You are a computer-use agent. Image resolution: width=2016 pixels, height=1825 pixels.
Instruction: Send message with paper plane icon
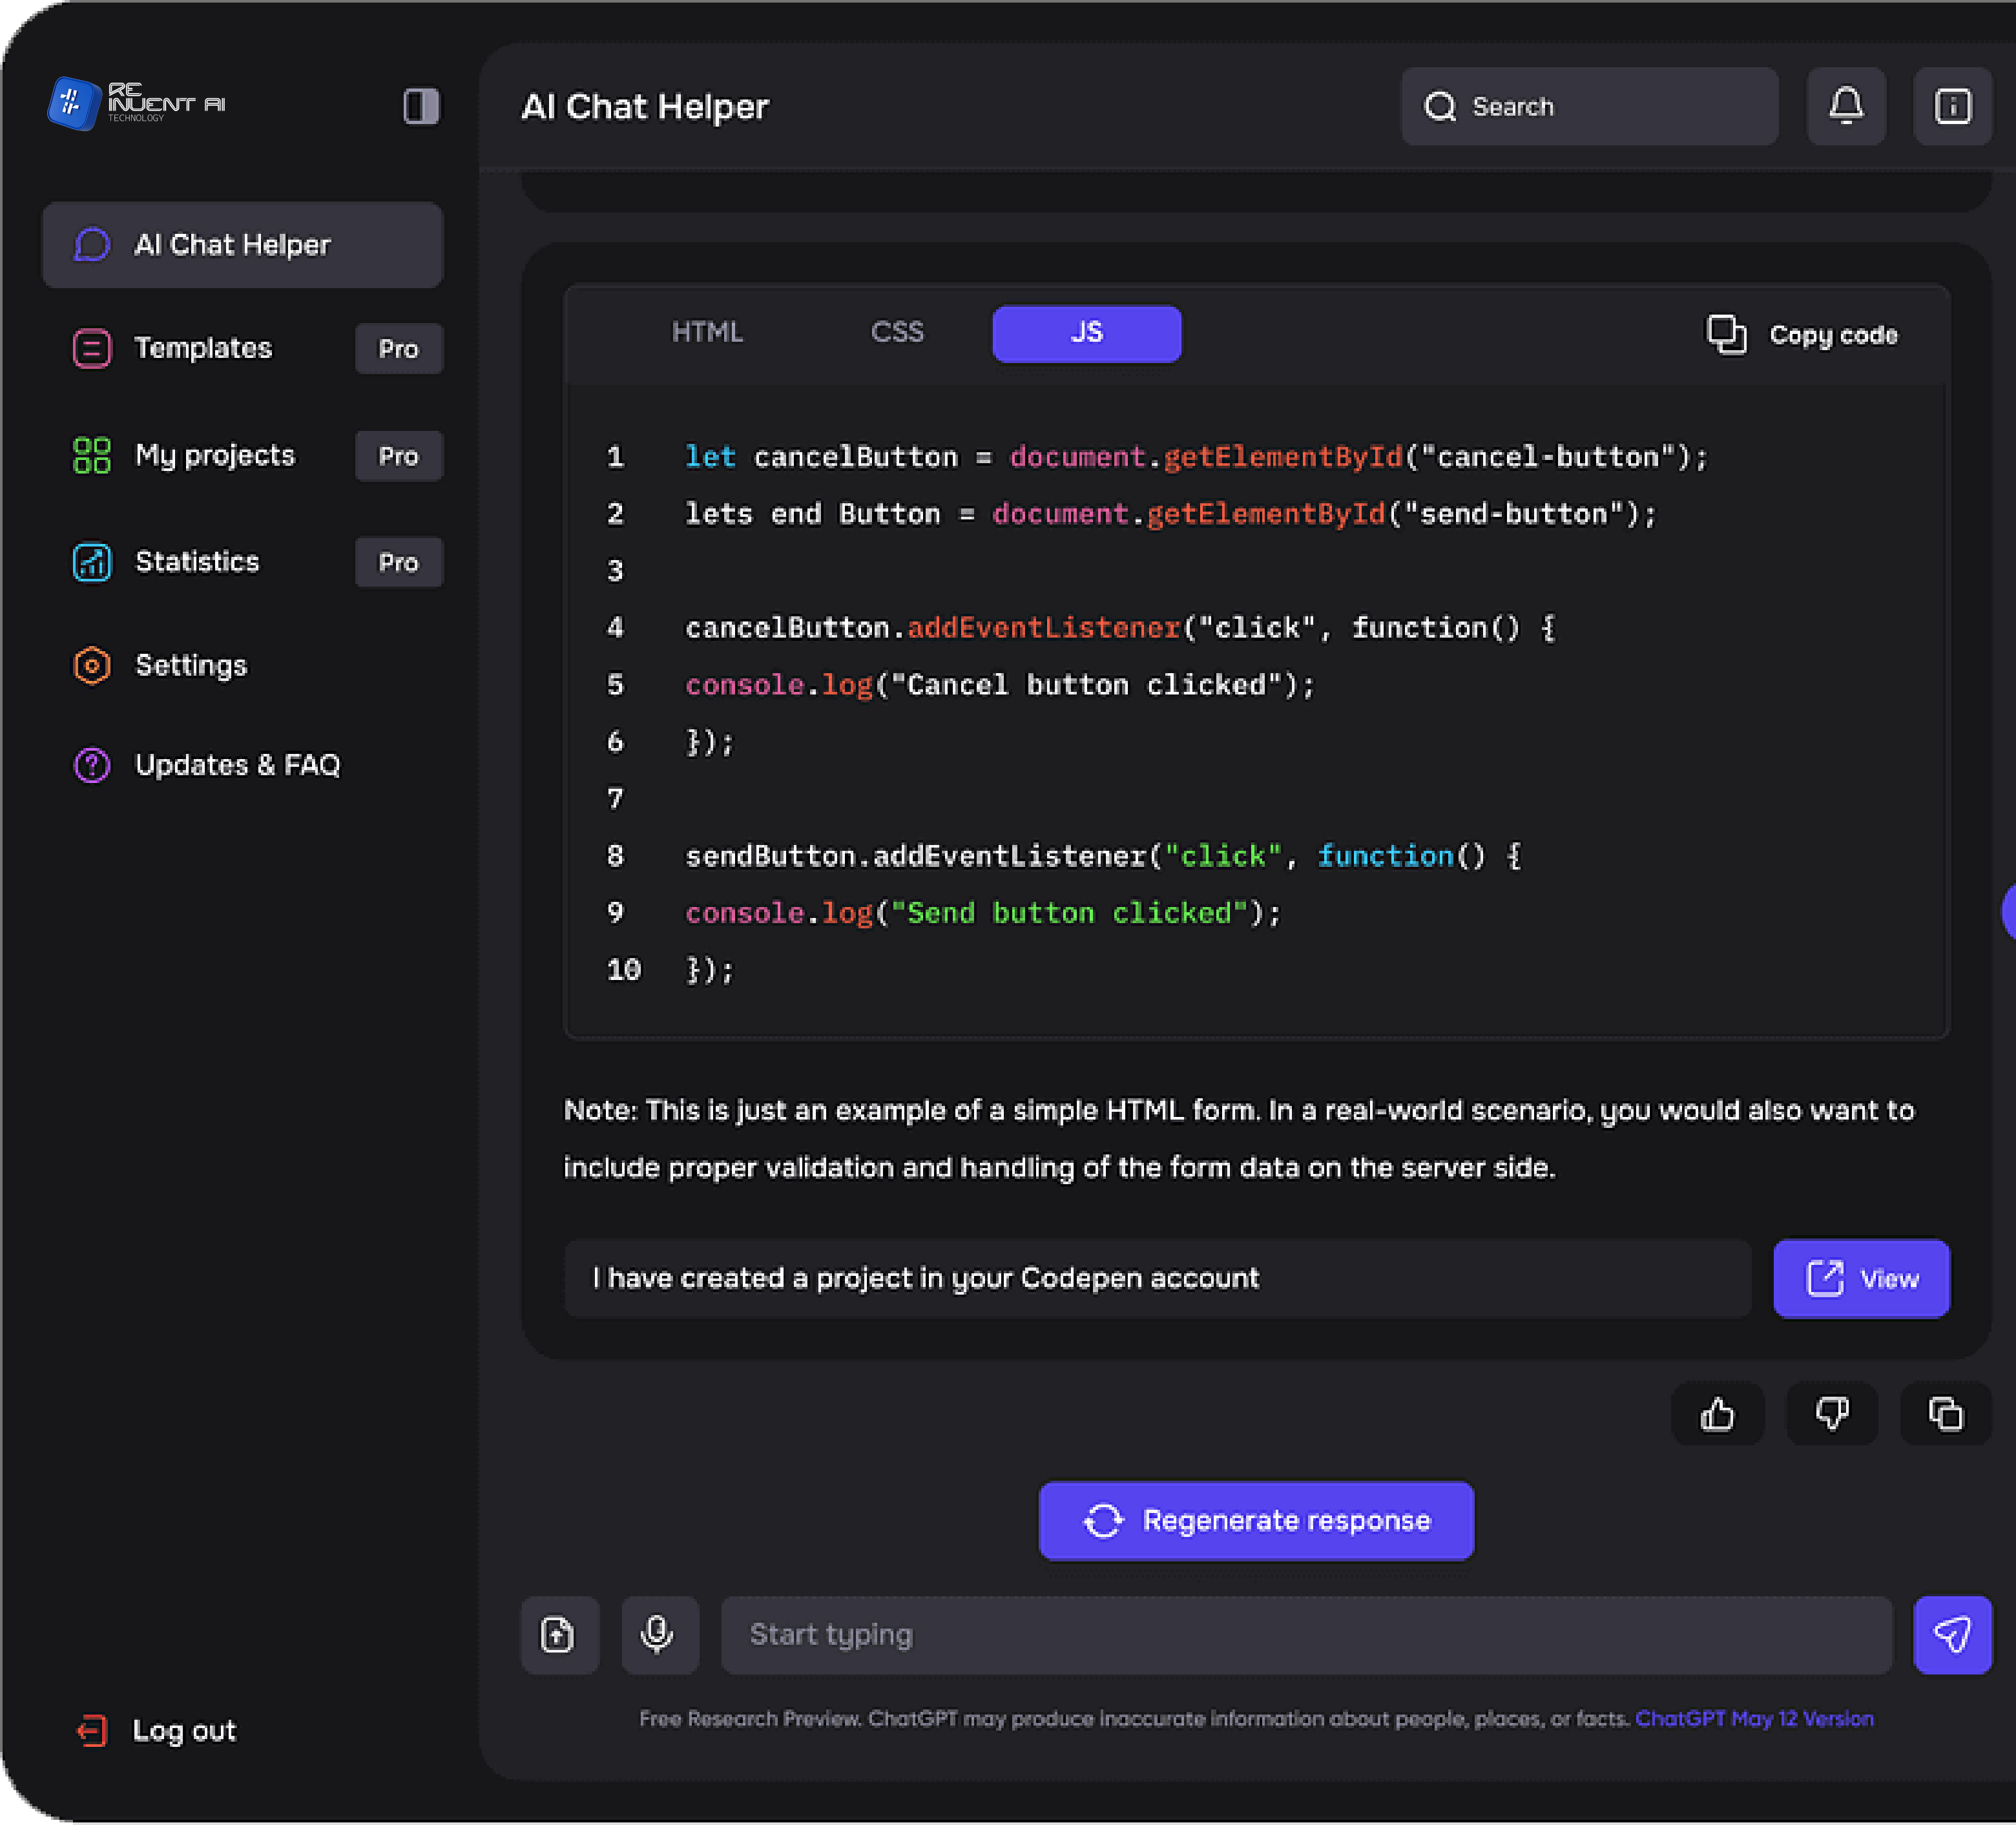click(x=1951, y=1634)
